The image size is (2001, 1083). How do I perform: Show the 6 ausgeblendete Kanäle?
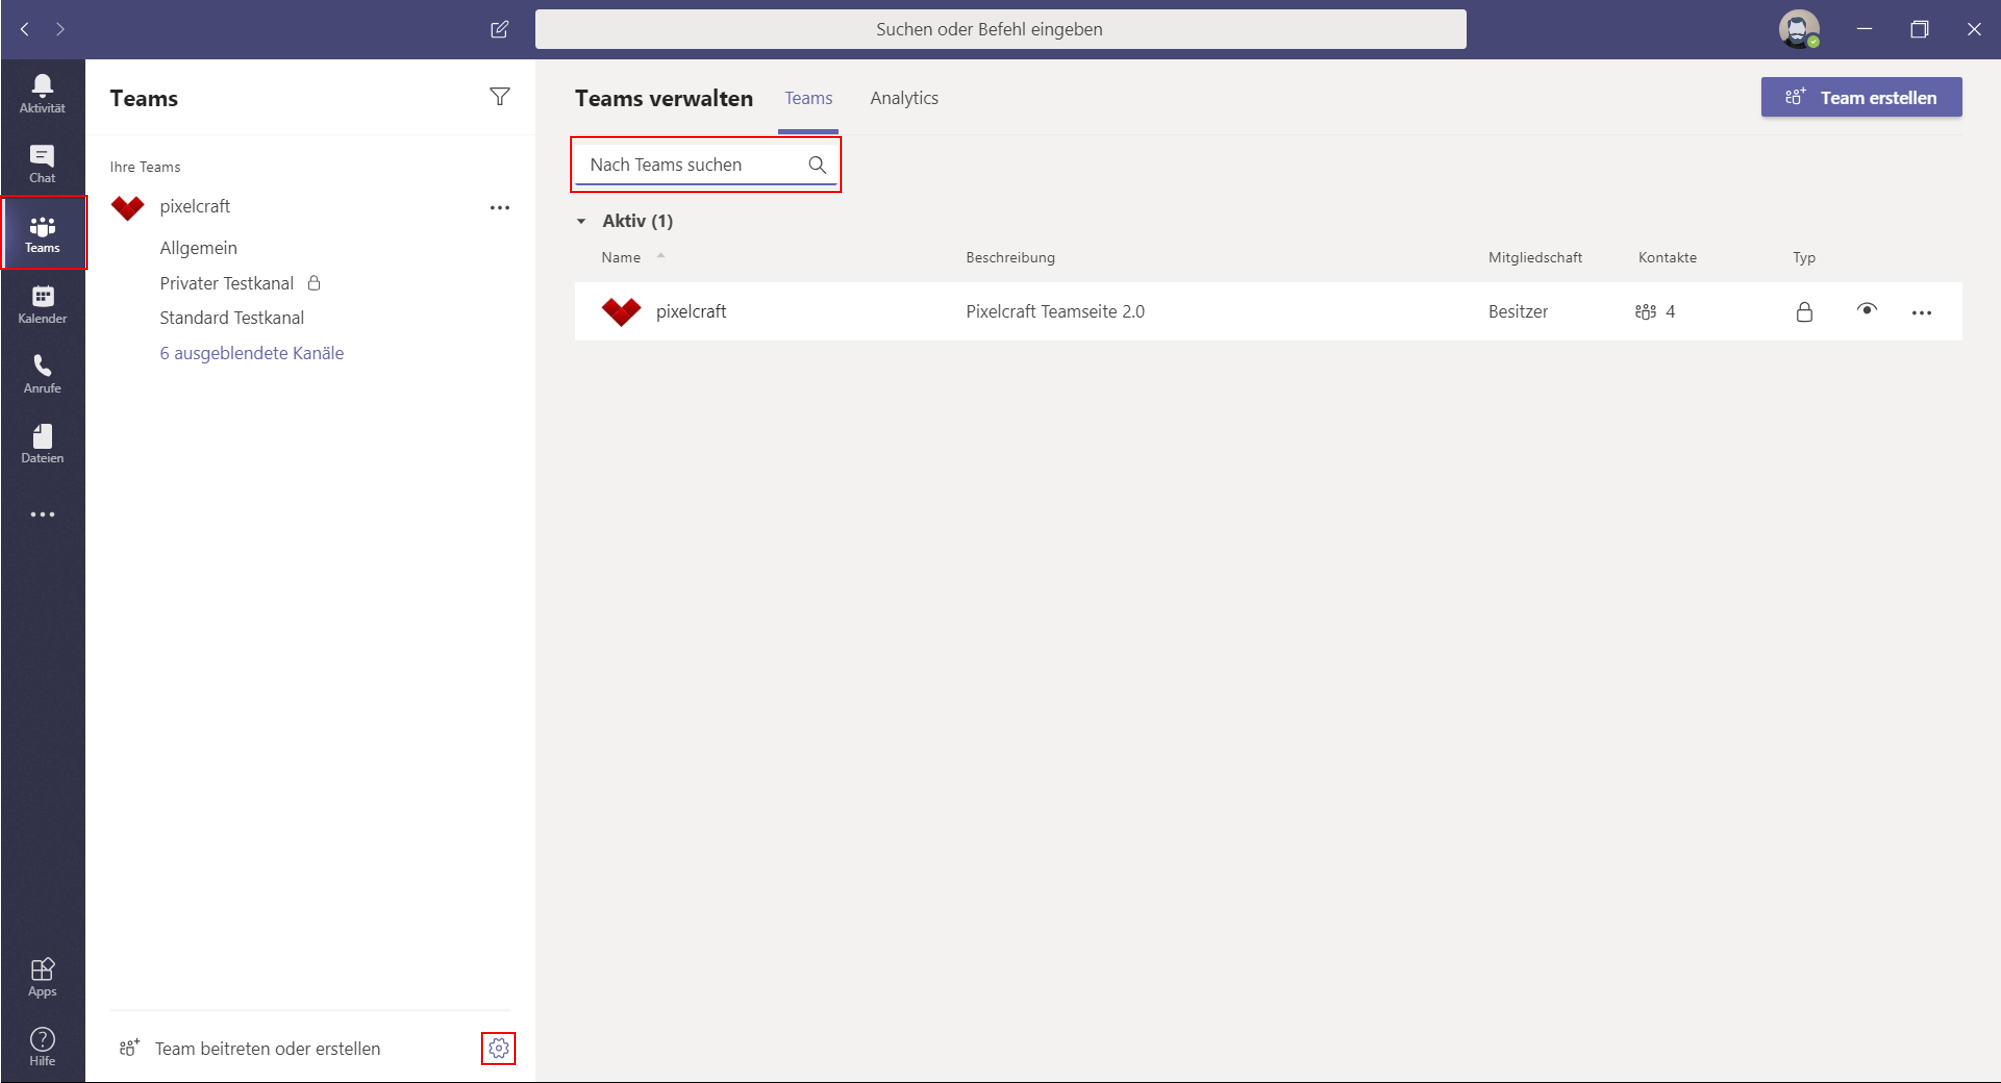click(252, 353)
